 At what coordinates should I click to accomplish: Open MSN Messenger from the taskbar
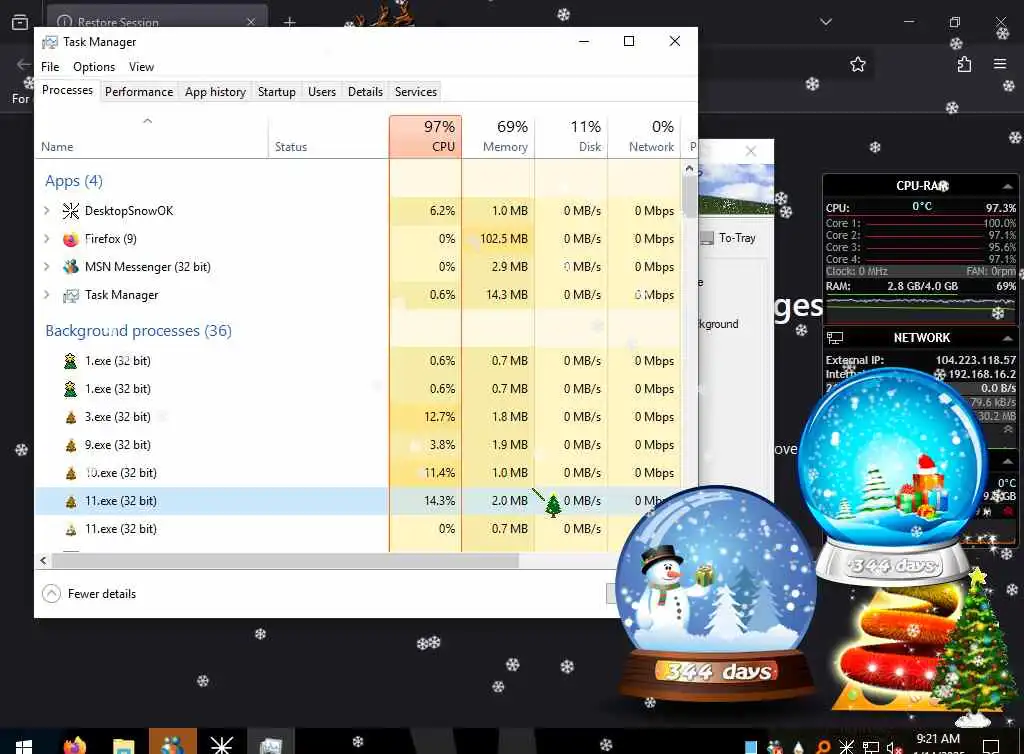[x=172, y=744]
